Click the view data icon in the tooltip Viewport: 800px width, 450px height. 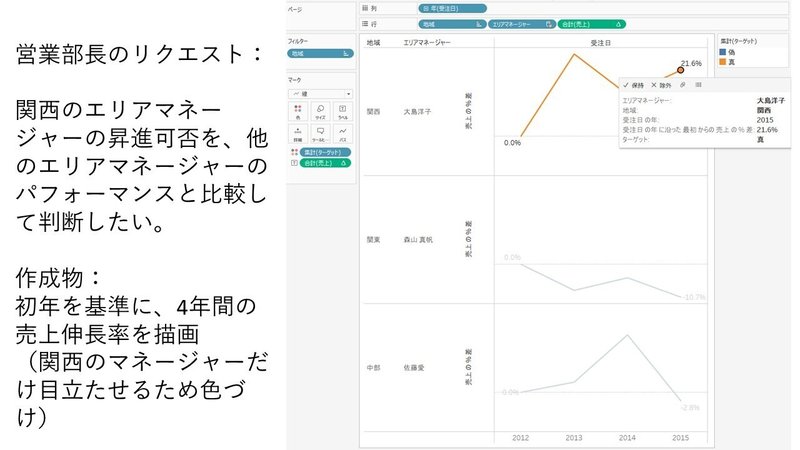pyautogui.click(x=698, y=85)
